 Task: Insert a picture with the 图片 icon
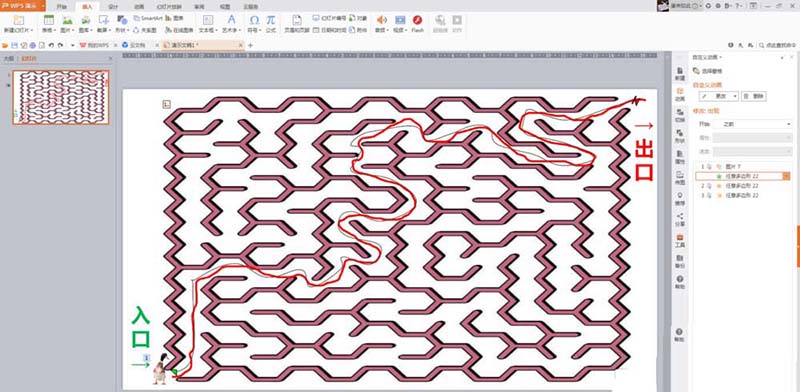(x=67, y=20)
